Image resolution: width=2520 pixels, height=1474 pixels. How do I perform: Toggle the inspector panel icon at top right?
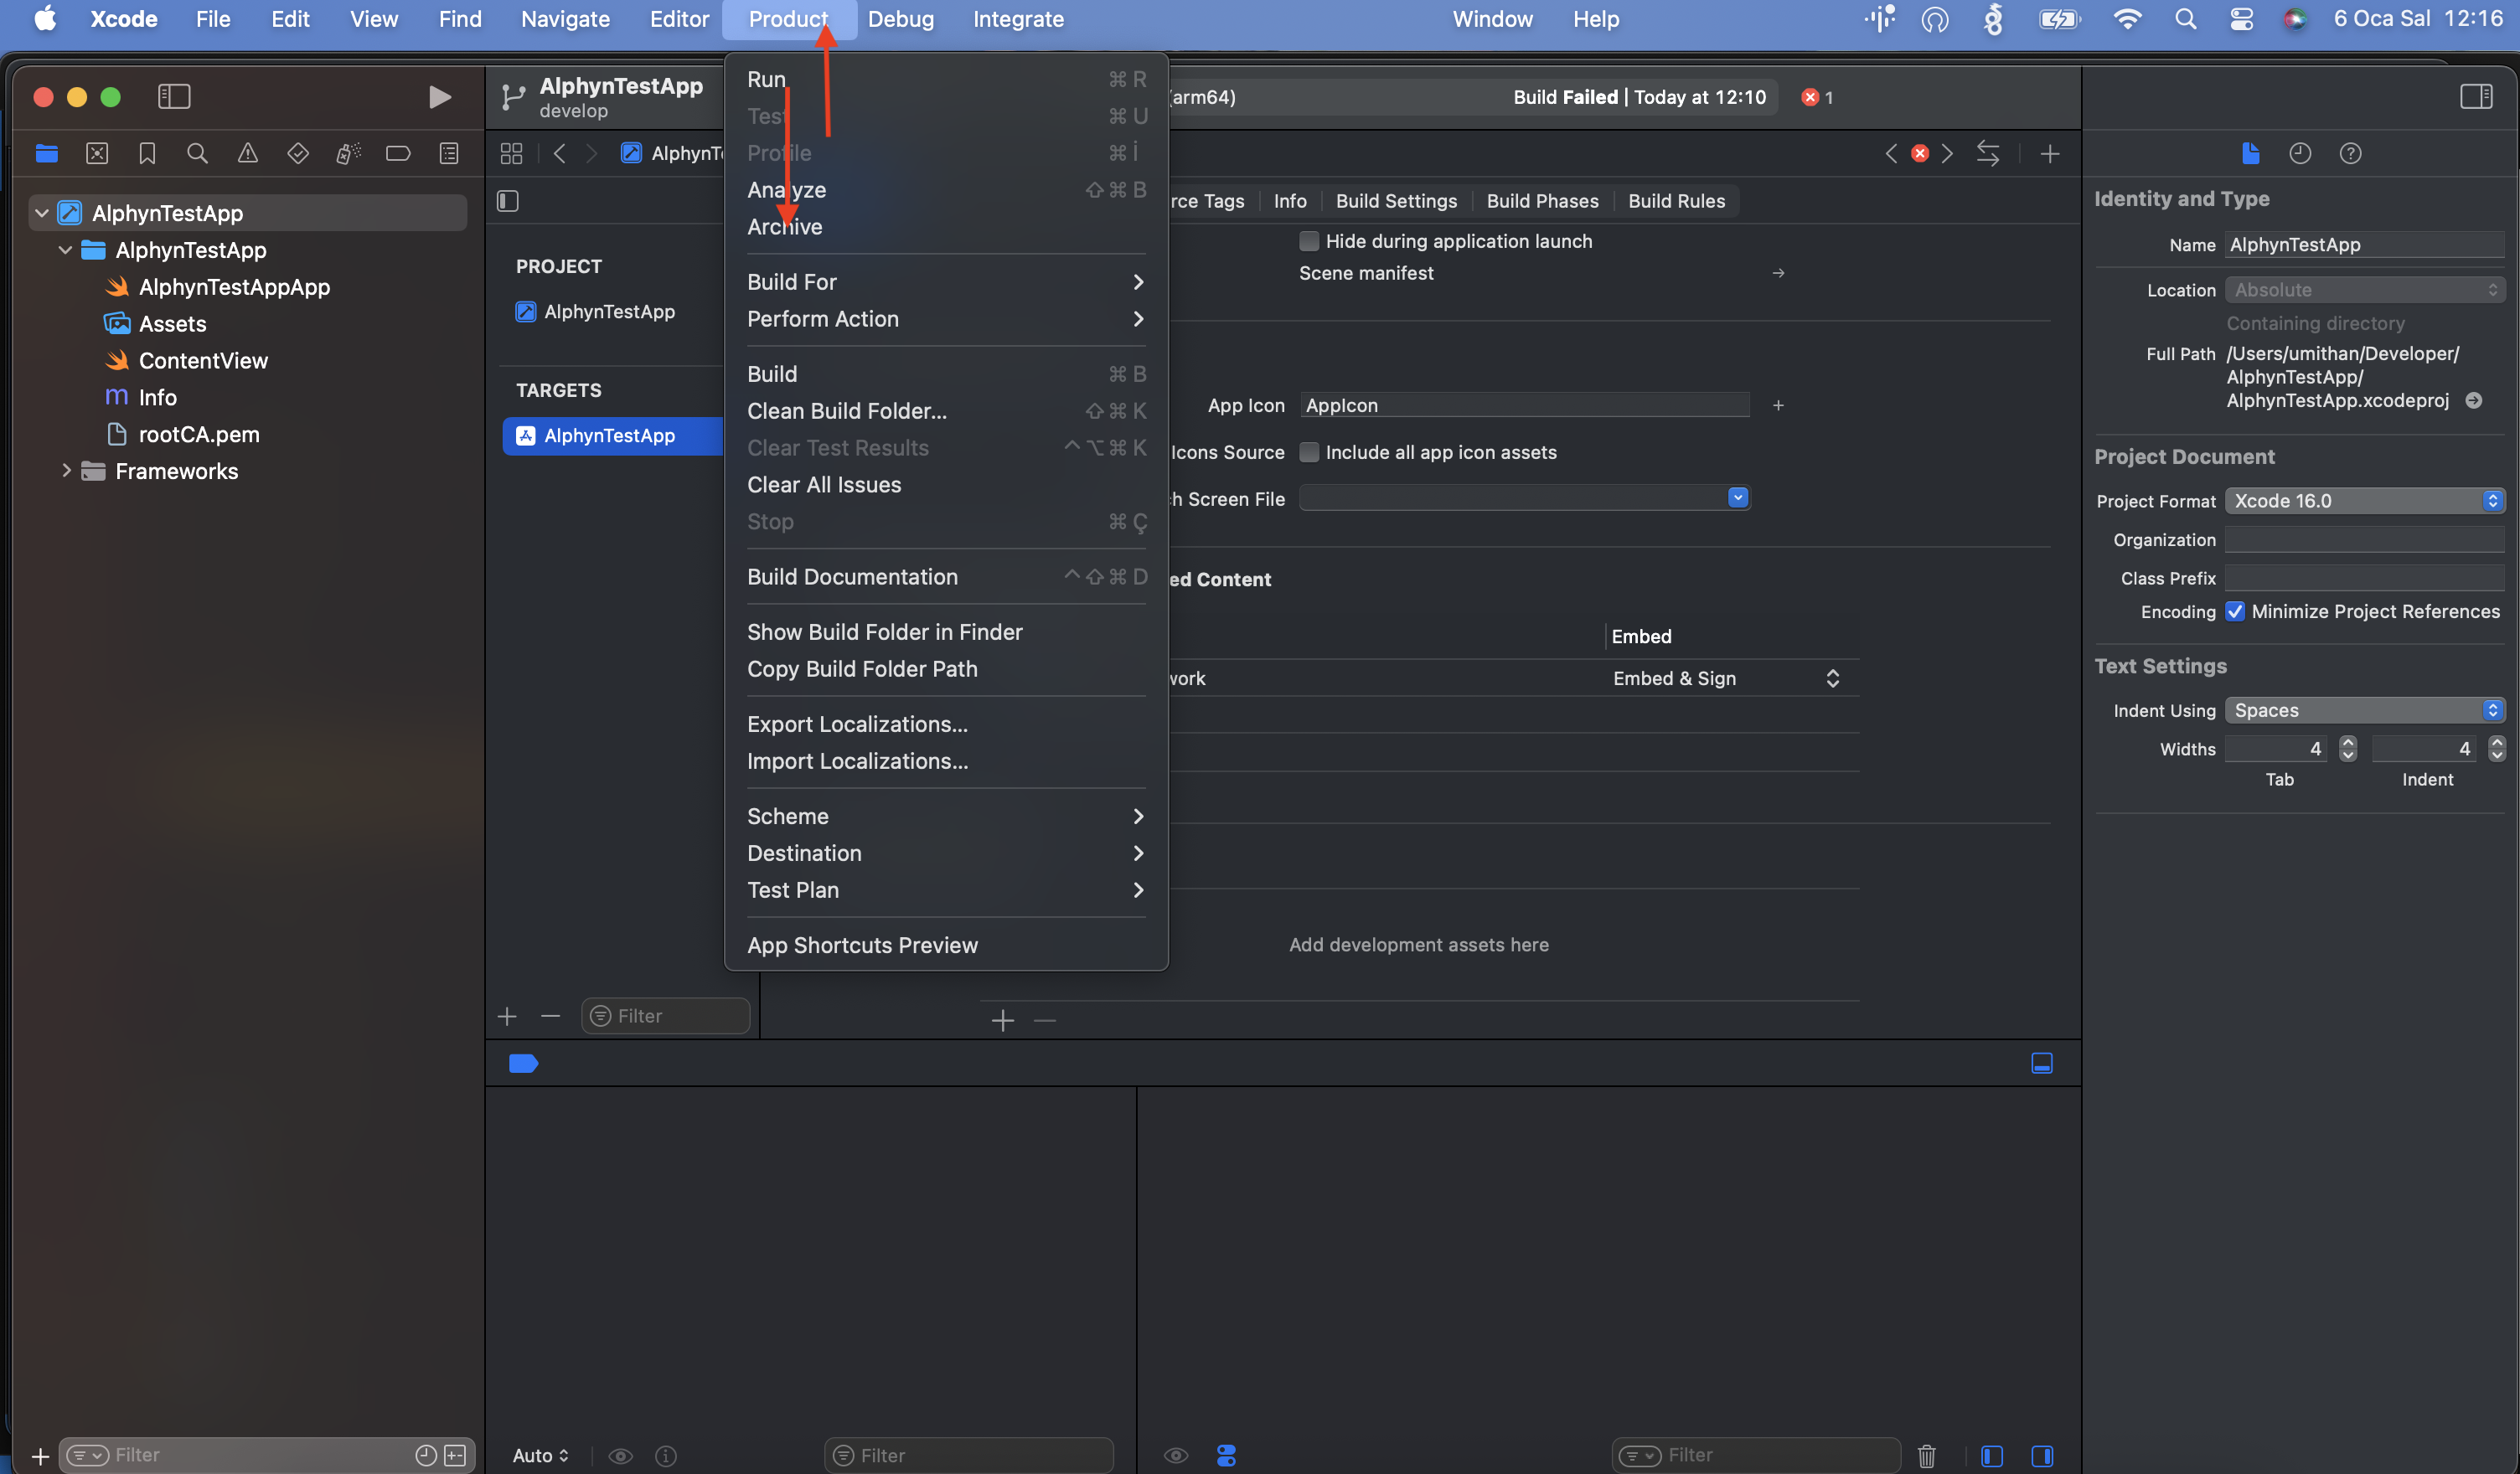click(x=2476, y=96)
